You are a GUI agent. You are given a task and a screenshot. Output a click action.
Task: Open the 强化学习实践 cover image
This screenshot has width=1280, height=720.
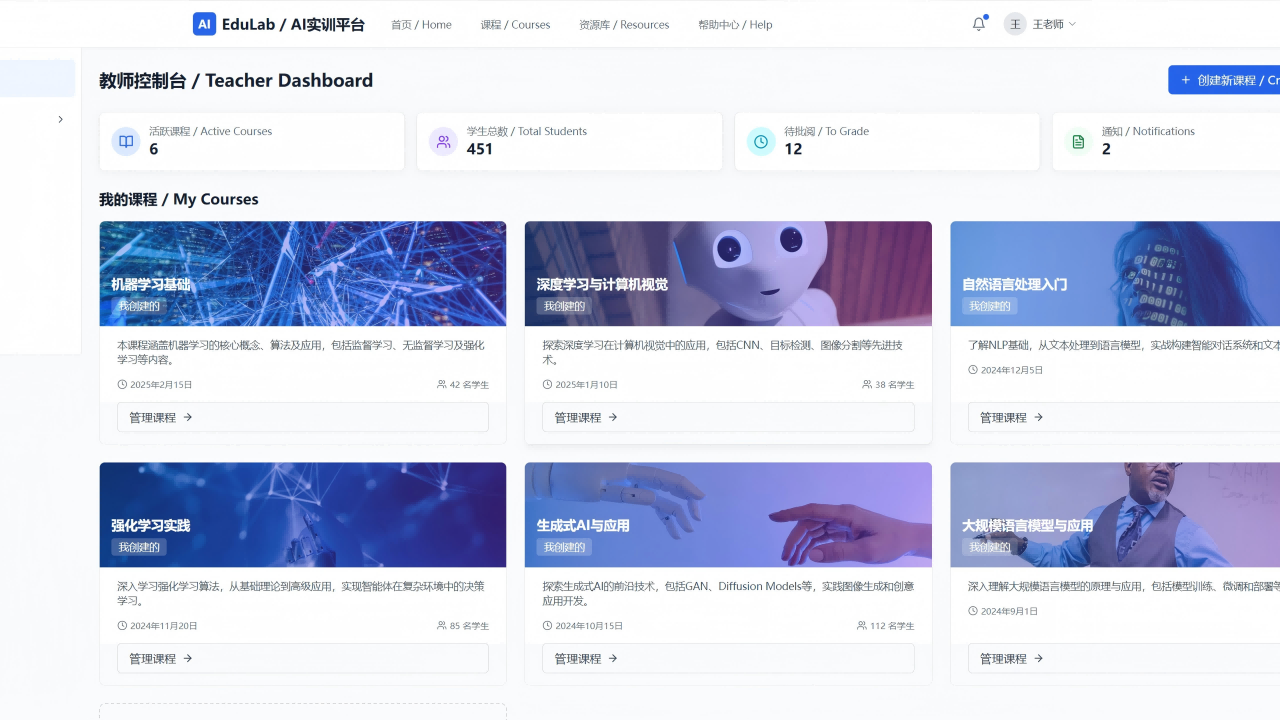click(303, 514)
